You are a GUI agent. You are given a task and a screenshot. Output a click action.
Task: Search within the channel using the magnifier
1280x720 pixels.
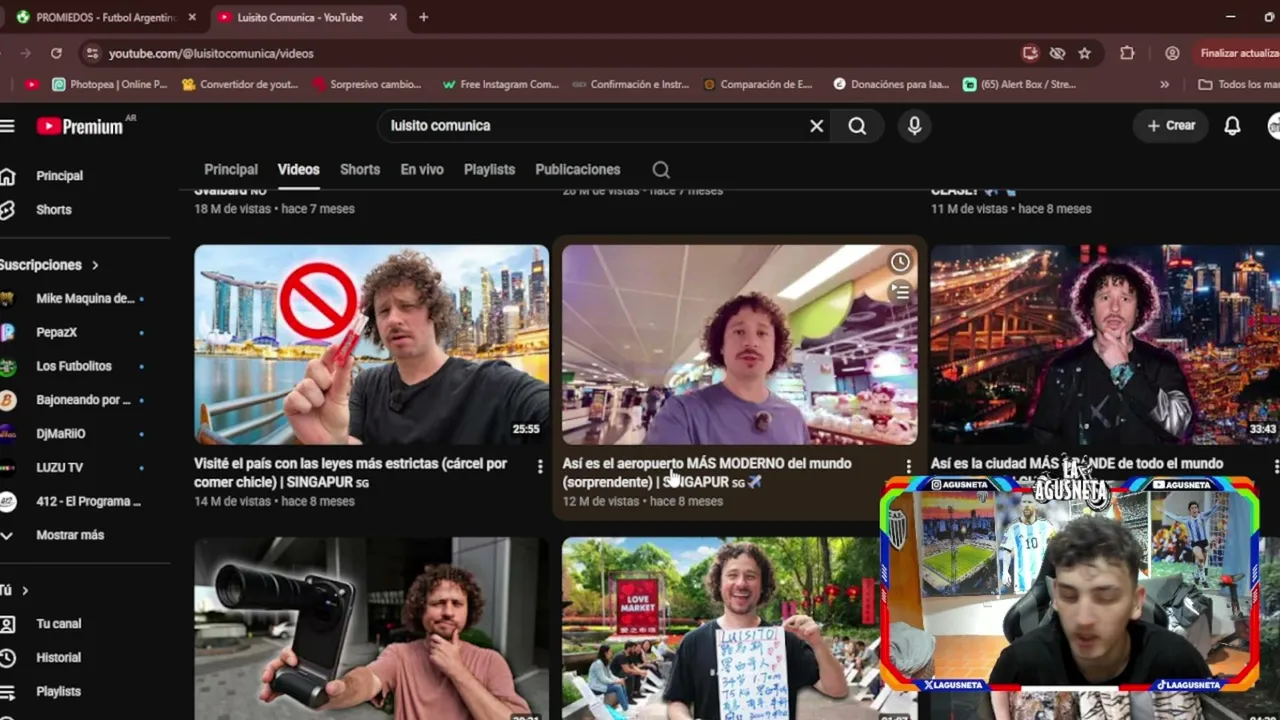click(x=661, y=170)
